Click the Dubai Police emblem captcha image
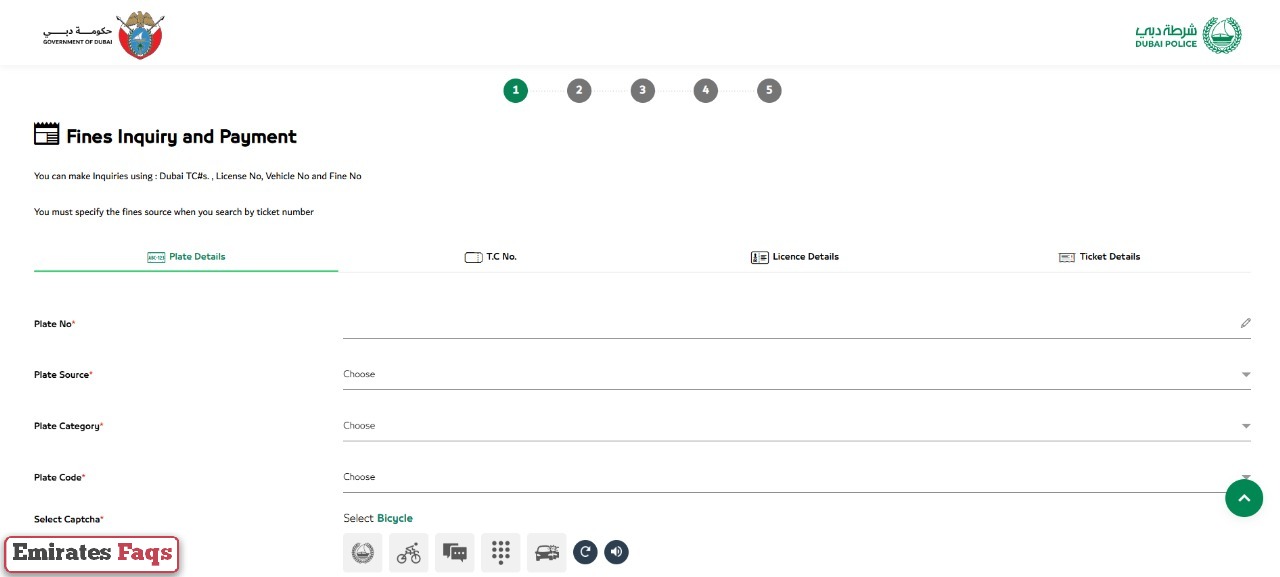Viewport: 1280px width, 577px height. tap(362, 552)
